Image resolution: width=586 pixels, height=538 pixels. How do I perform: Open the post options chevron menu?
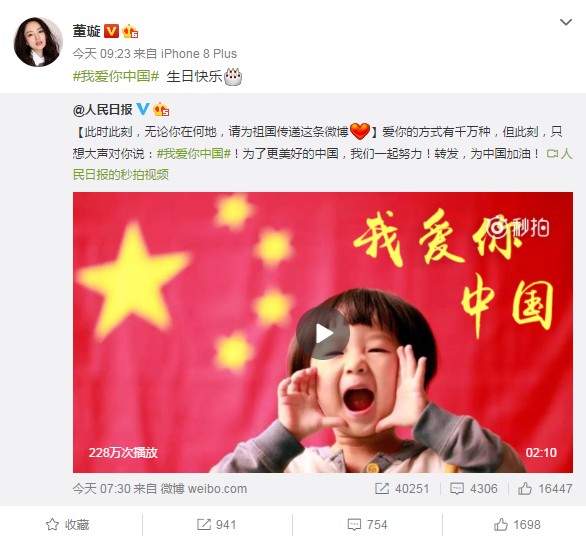pyautogui.click(x=566, y=22)
